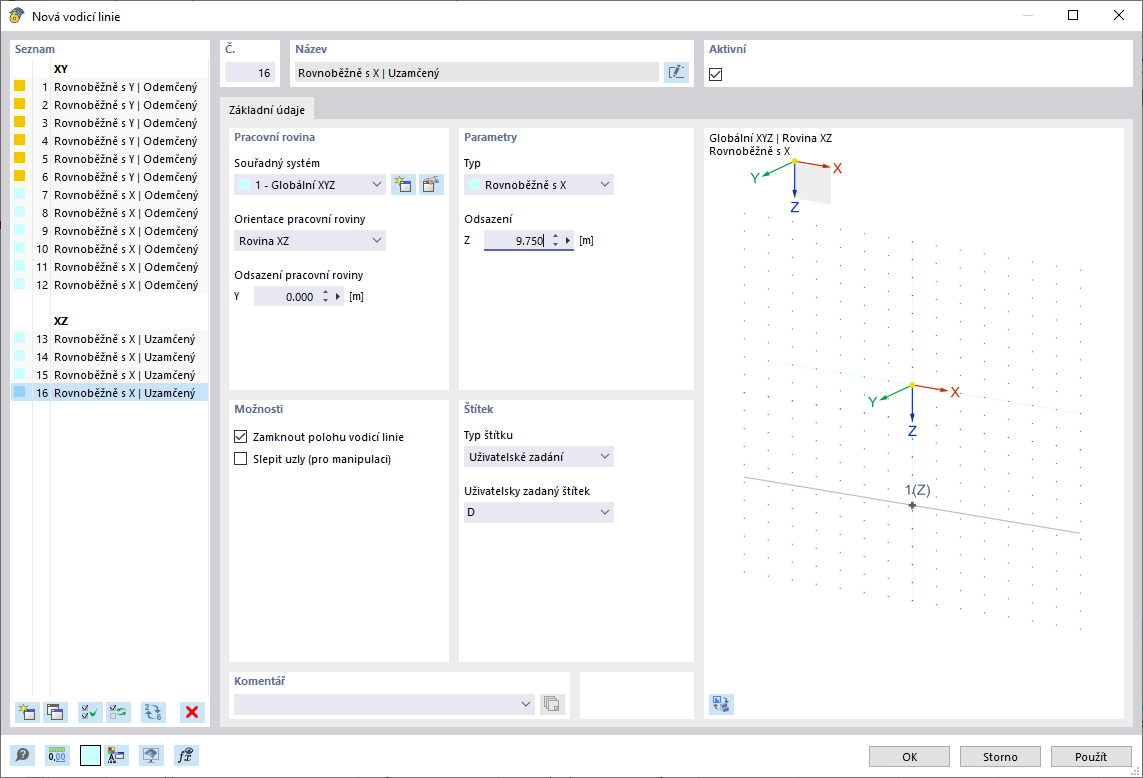Select list row 12 Rovnoběžně s X

coord(110,284)
